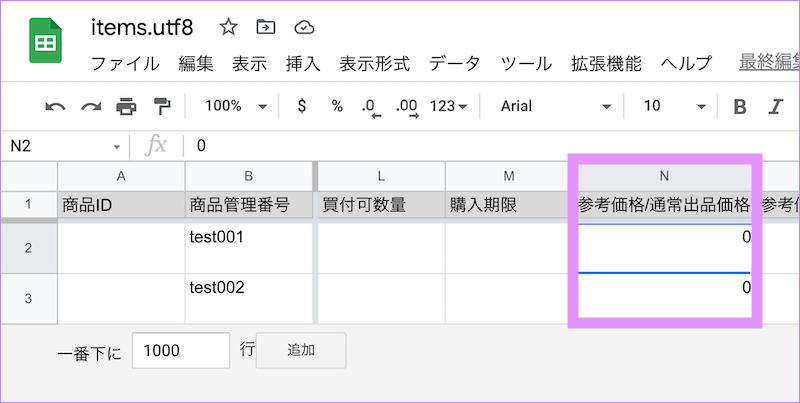This screenshot has height=403, width=800.
Task: Click the row count field showing 1000
Action: coord(181,350)
